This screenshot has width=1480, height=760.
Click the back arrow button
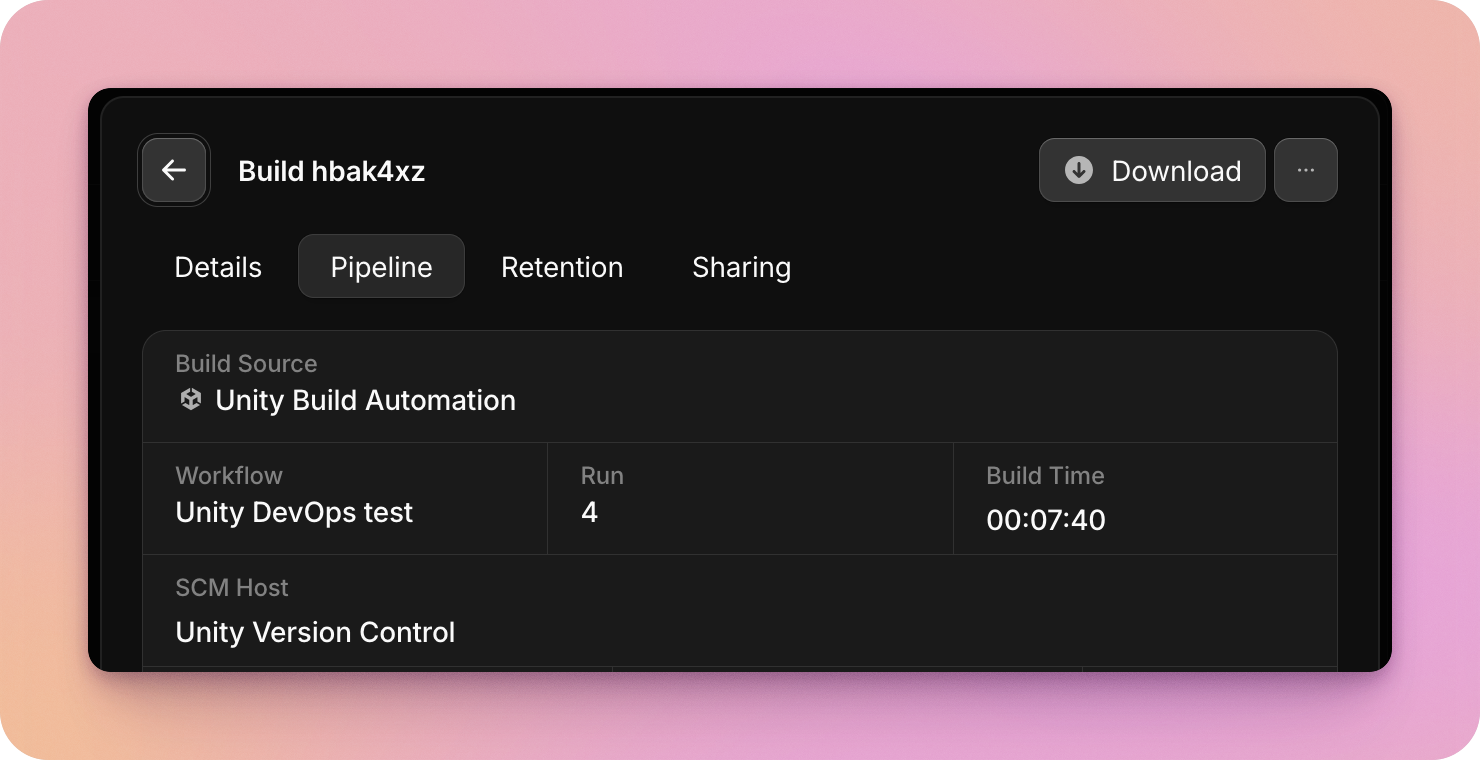tap(174, 170)
